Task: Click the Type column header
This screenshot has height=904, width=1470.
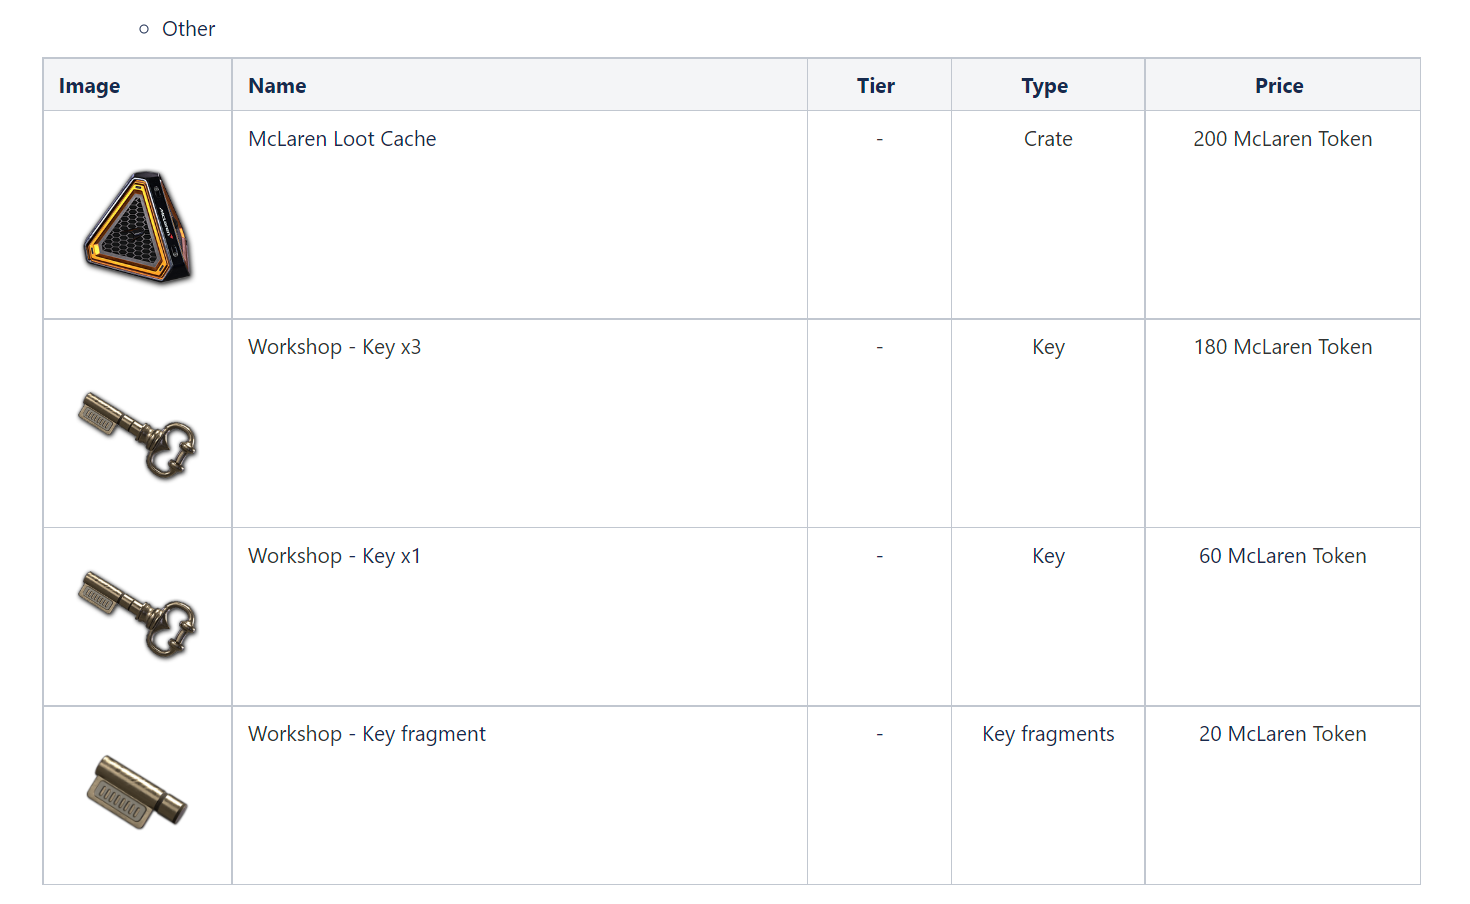Action: 1045,86
